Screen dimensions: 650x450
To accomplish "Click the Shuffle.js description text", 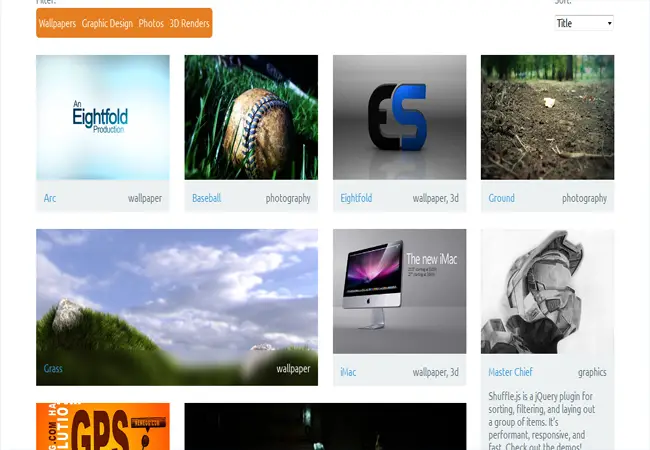I will click(542, 421).
